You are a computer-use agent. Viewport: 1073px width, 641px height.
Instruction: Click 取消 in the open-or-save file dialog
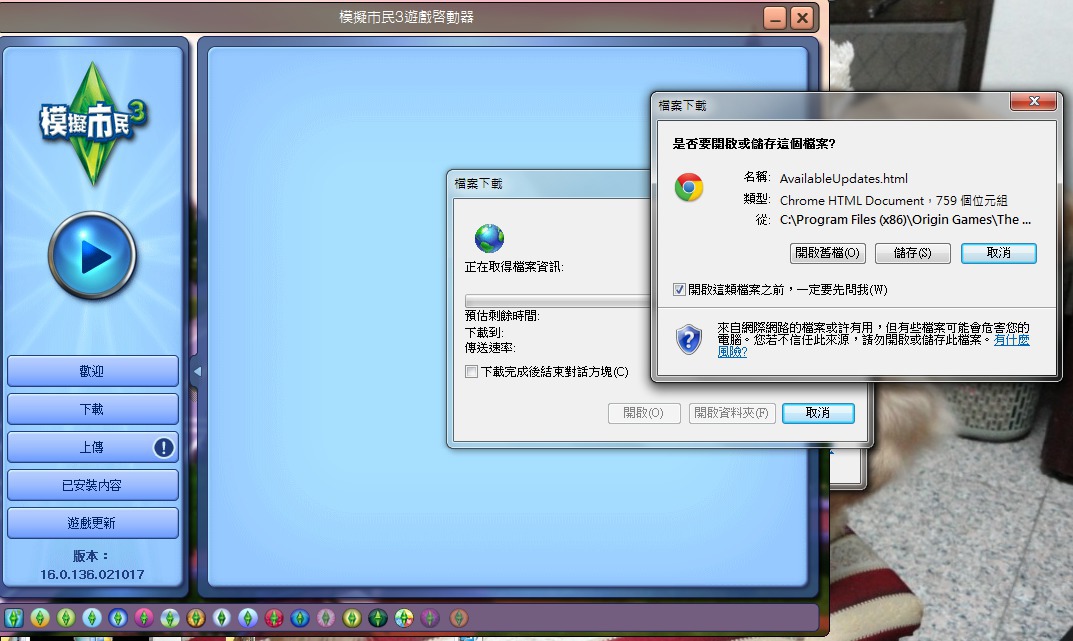point(998,253)
